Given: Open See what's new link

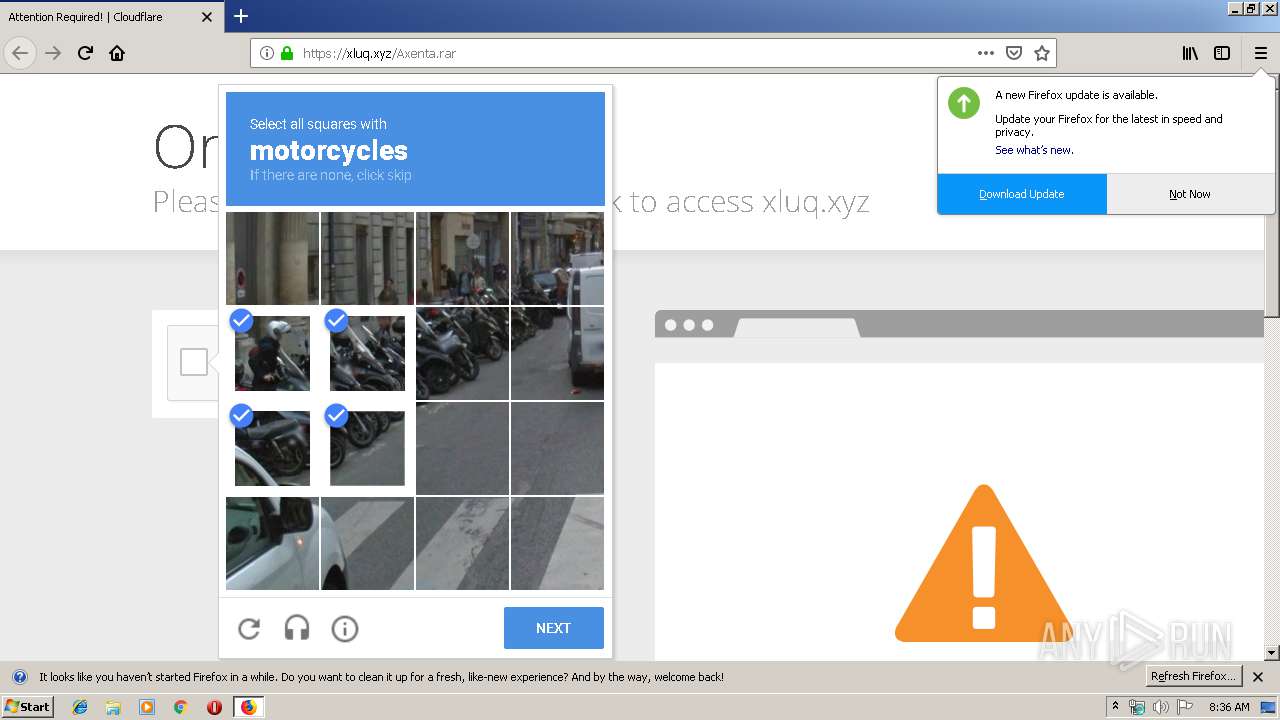Looking at the screenshot, I should tap(1034, 150).
